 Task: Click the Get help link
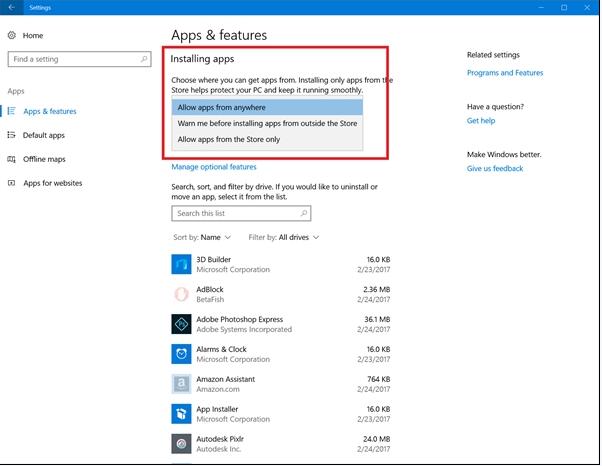coord(481,121)
